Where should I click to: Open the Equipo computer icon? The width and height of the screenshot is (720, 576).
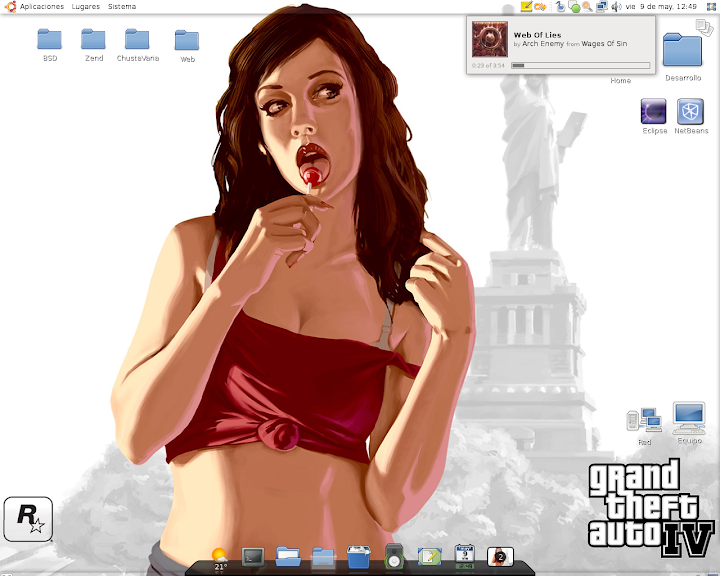pyautogui.click(x=689, y=418)
